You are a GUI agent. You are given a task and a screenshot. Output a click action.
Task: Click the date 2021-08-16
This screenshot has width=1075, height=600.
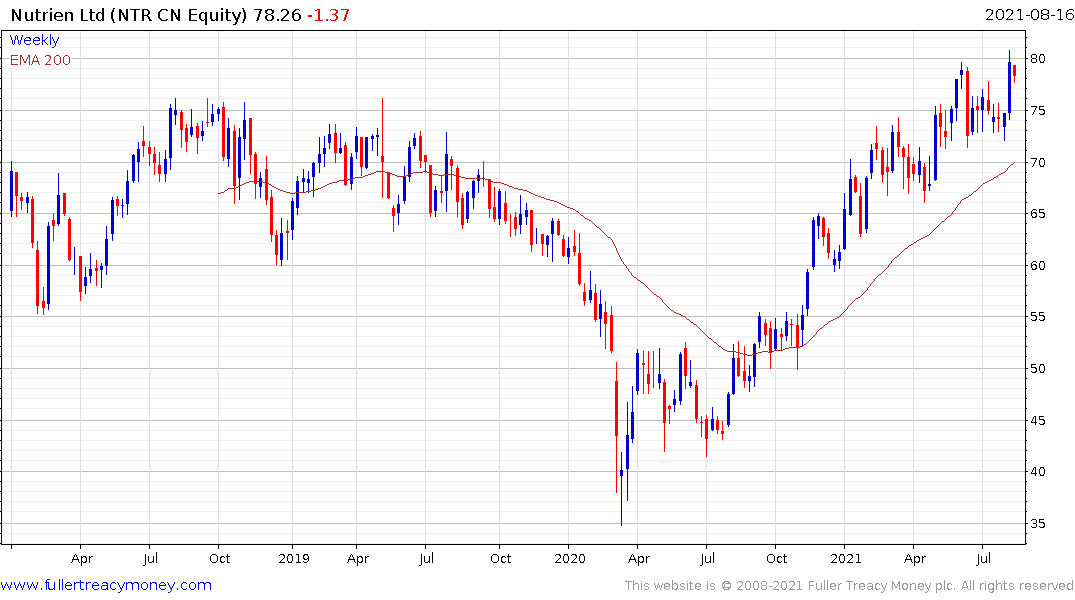[1029, 14]
